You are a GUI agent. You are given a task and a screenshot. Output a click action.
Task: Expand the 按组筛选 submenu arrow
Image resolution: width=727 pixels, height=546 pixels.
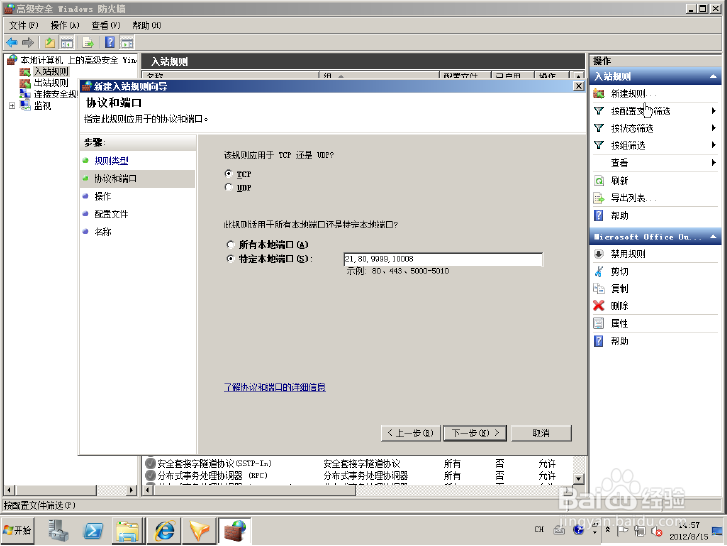click(714, 145)
